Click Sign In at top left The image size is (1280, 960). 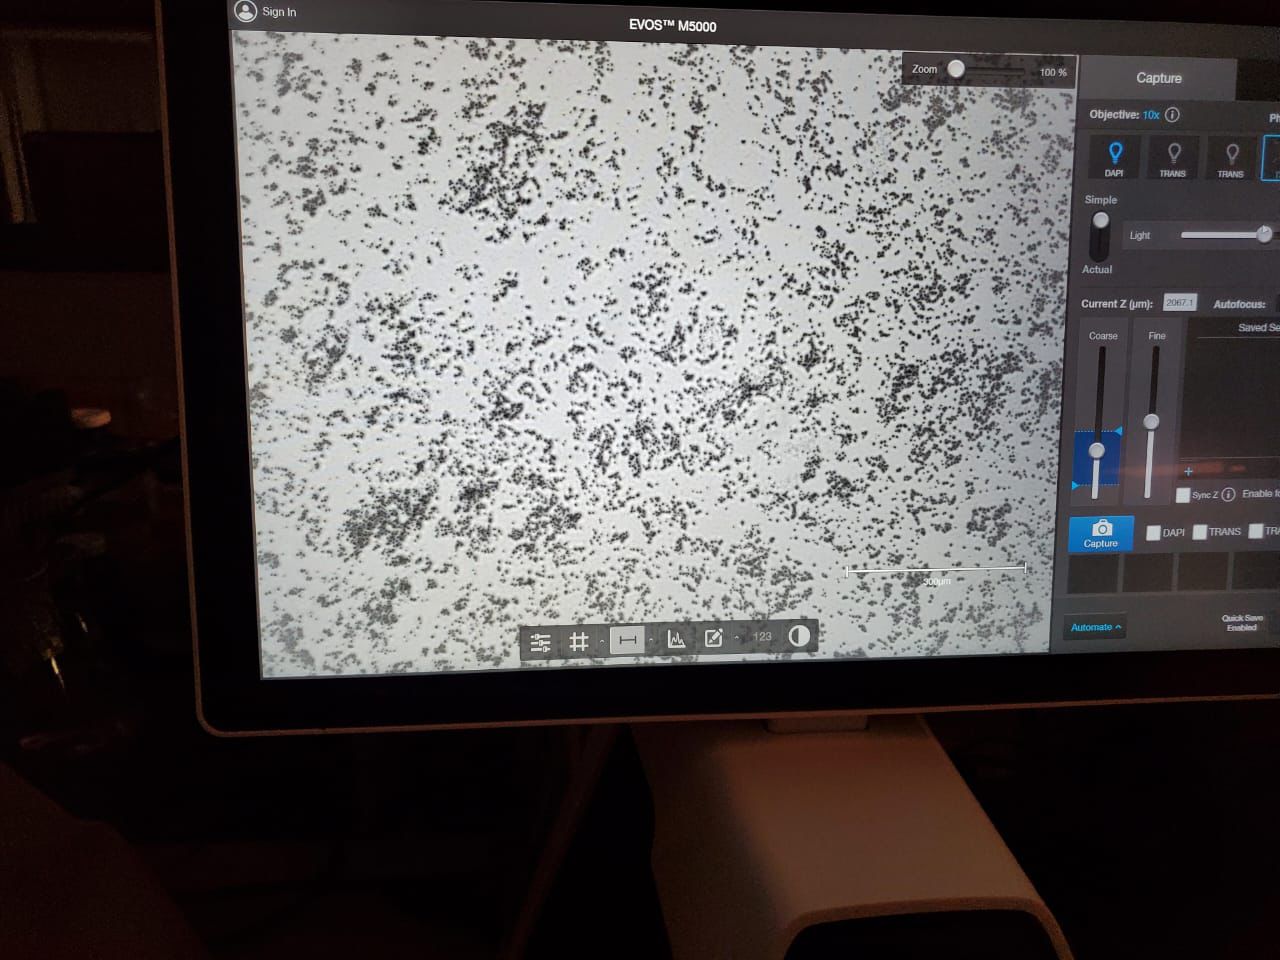tap(266, 12)
